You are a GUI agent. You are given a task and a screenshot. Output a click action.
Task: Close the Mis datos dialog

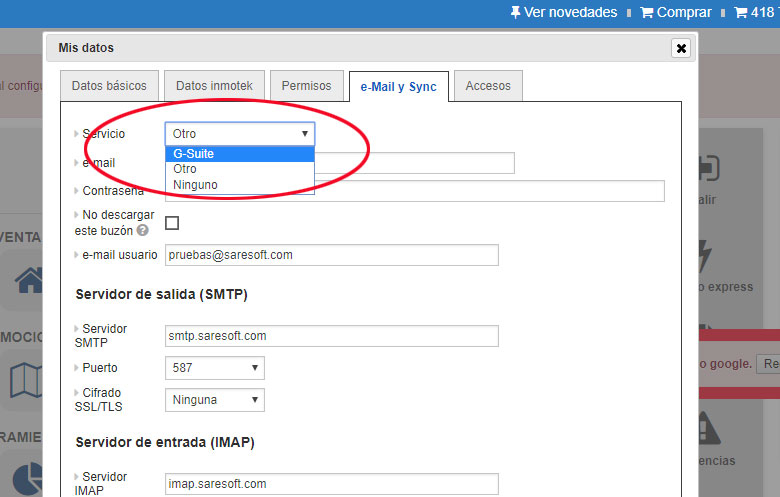(681, 48)
